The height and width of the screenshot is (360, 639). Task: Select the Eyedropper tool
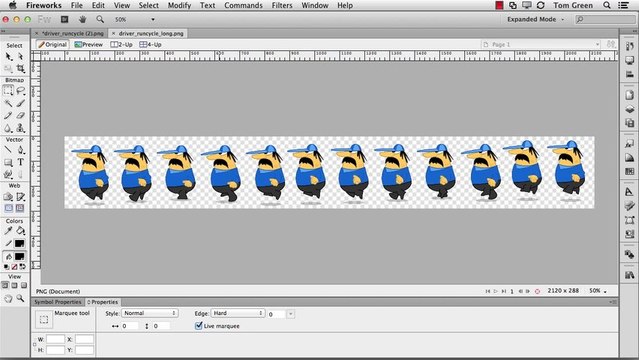tap(9, 231)
